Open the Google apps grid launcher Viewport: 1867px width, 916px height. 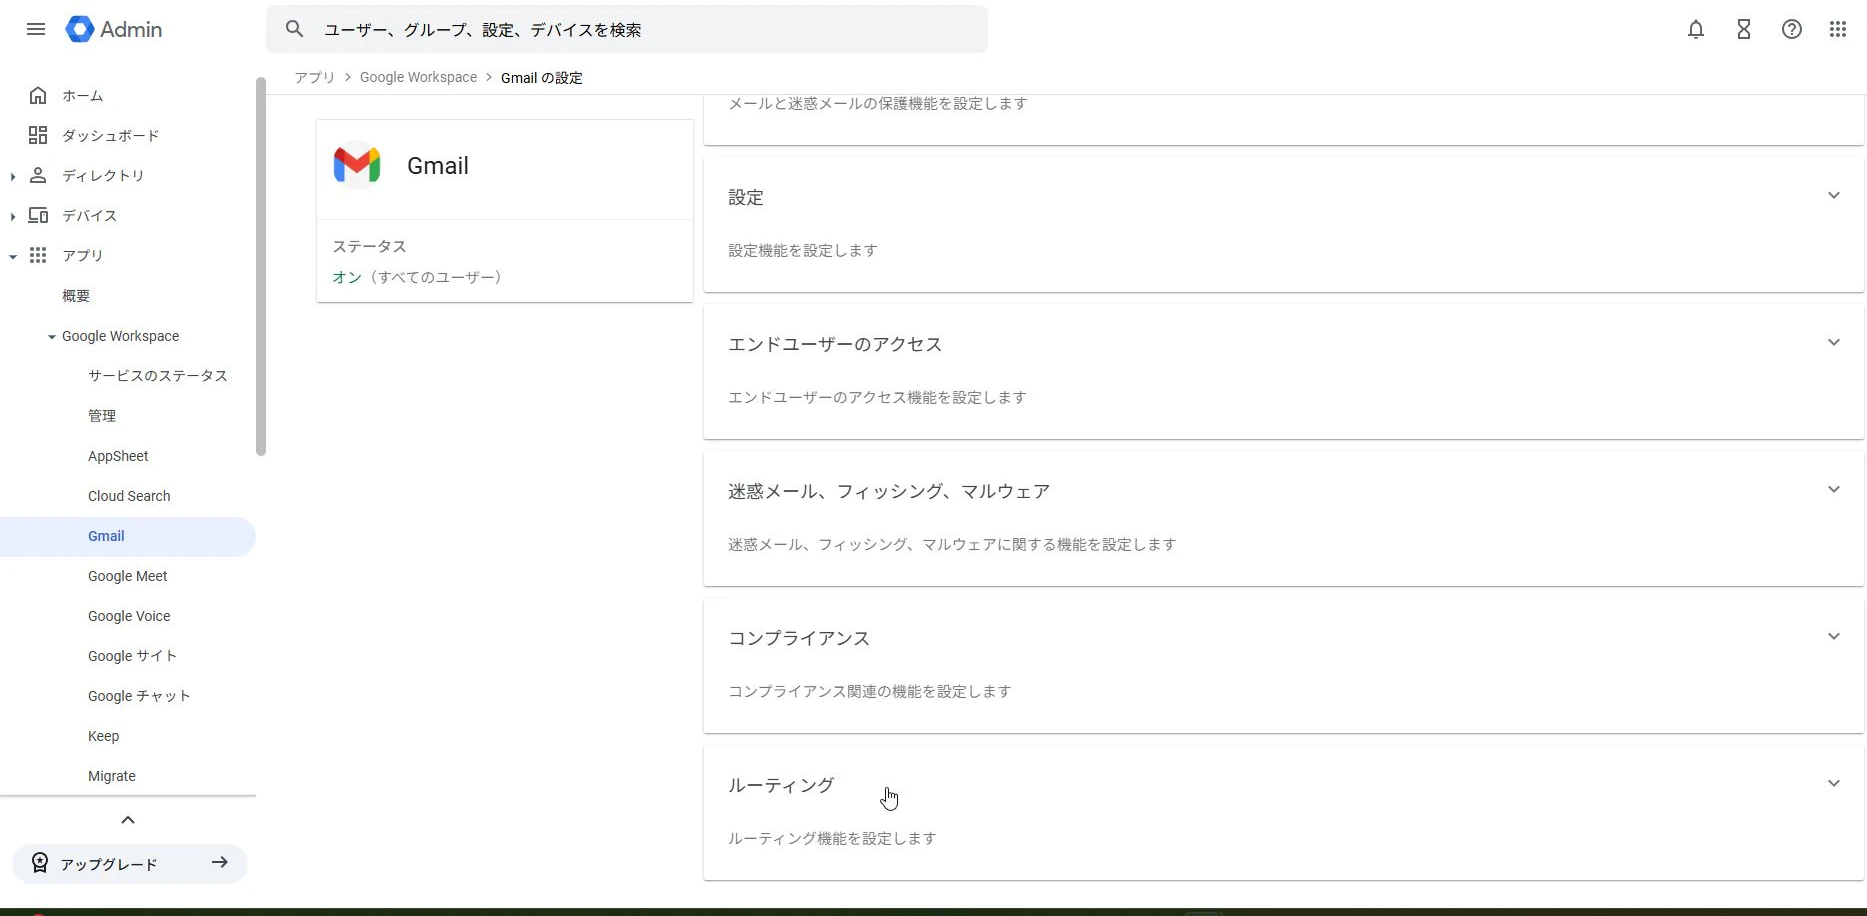(1837, 29)
